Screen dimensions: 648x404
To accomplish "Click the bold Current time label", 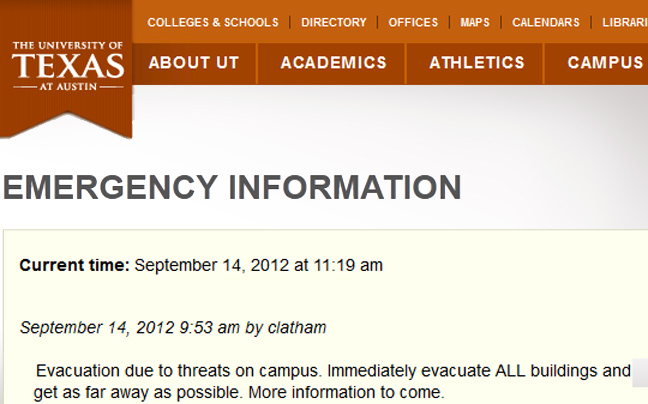I will coord(74,265).
